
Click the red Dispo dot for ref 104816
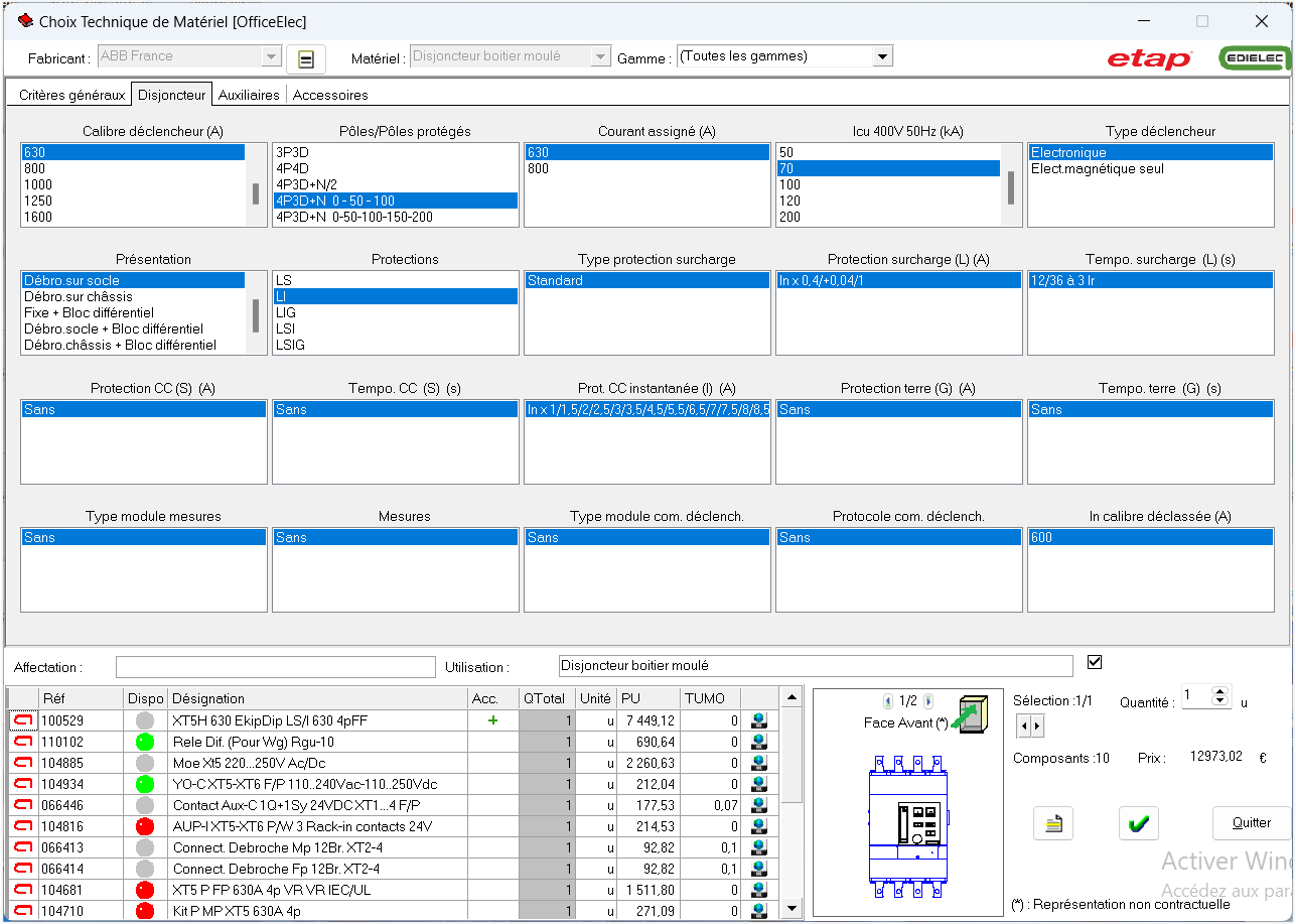coord(145,826)
